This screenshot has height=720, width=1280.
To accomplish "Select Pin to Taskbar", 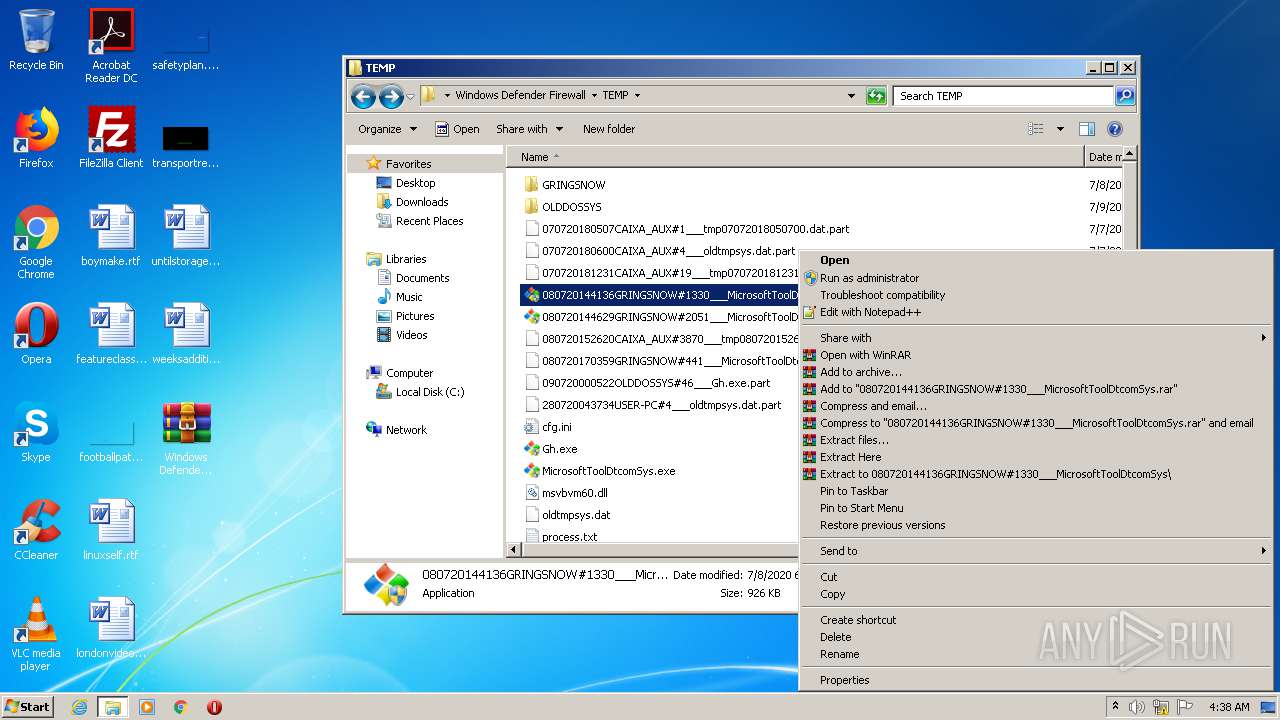I will click(1036, 491).
